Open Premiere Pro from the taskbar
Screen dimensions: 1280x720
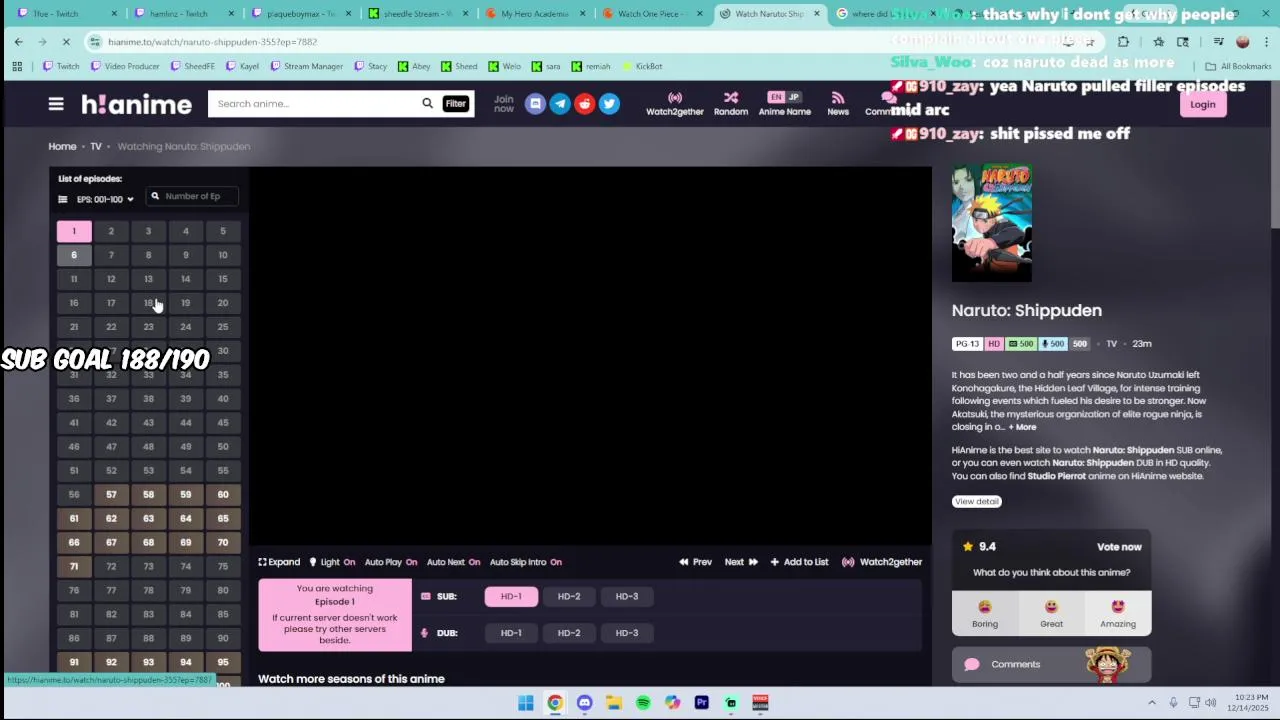click(x=701, y=703)
